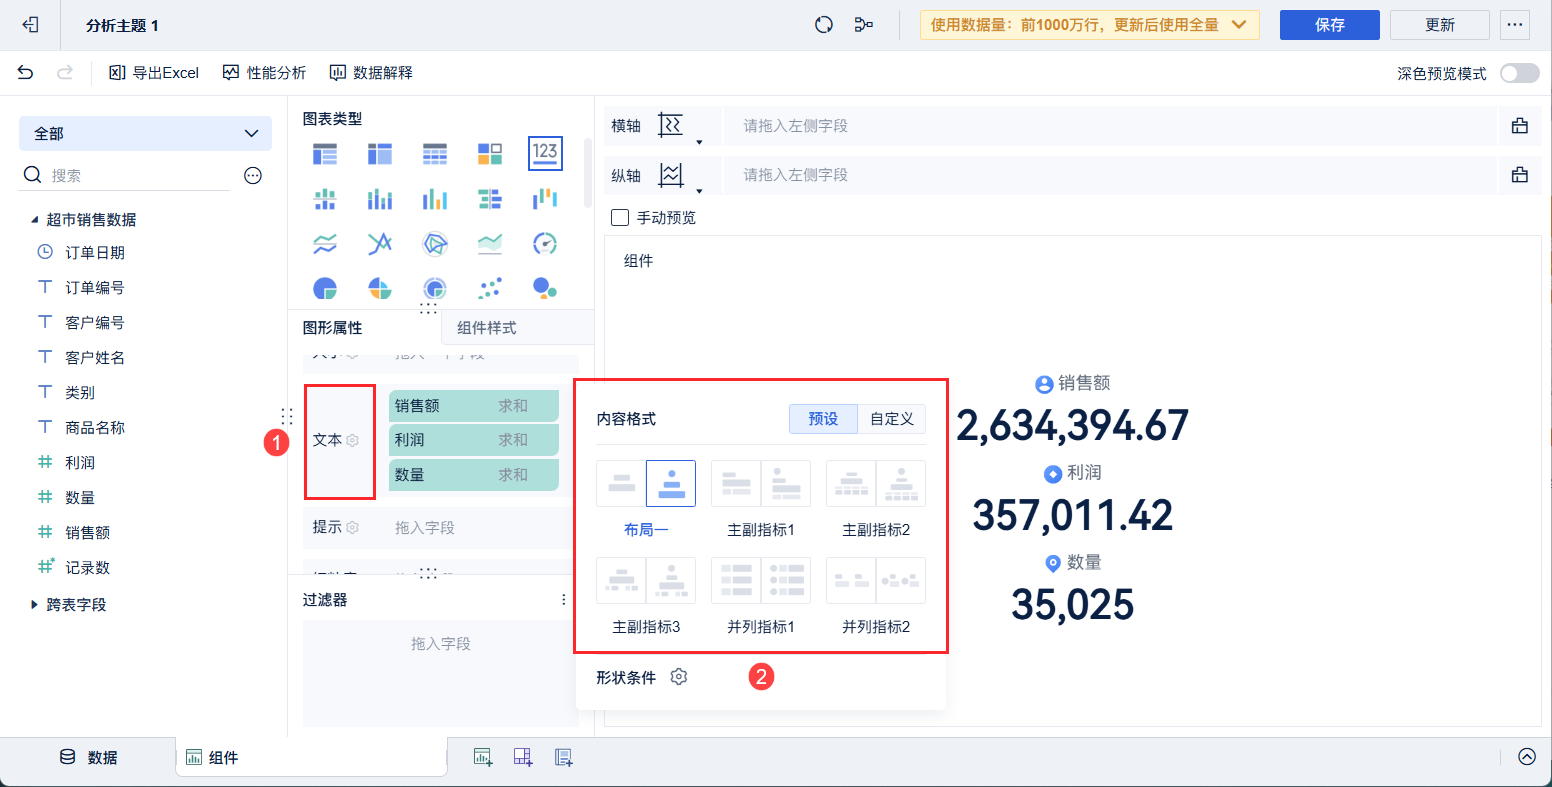Select the bubble chart type
Screen dimensions: 1552x787
pyautogui.click(x=545, y=288)
